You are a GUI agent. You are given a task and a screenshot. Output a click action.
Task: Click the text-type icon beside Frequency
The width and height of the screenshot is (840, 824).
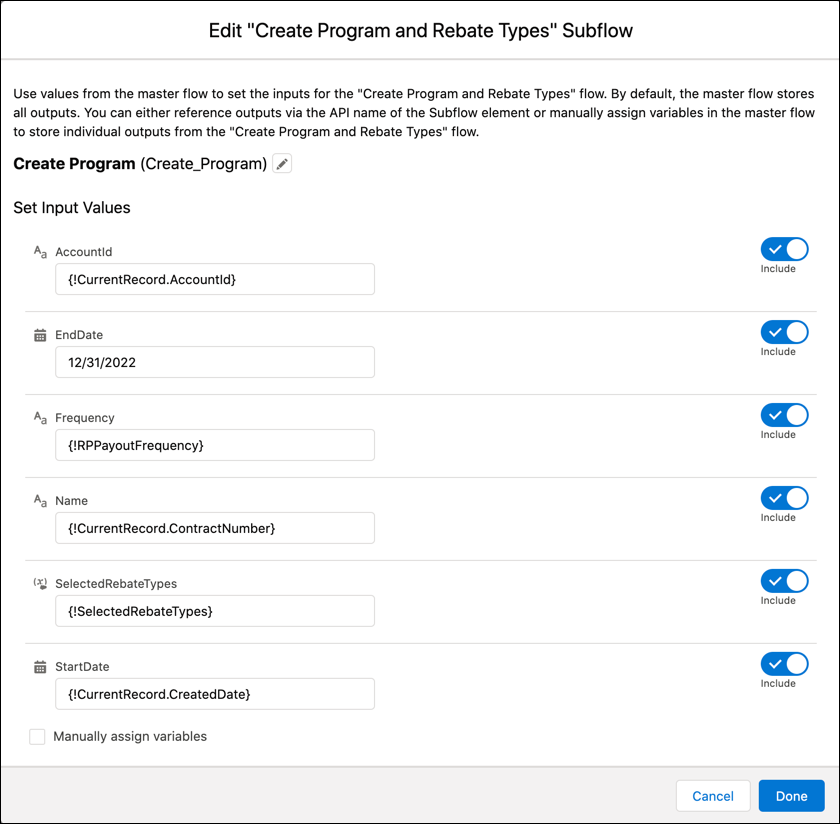[38, 417]
